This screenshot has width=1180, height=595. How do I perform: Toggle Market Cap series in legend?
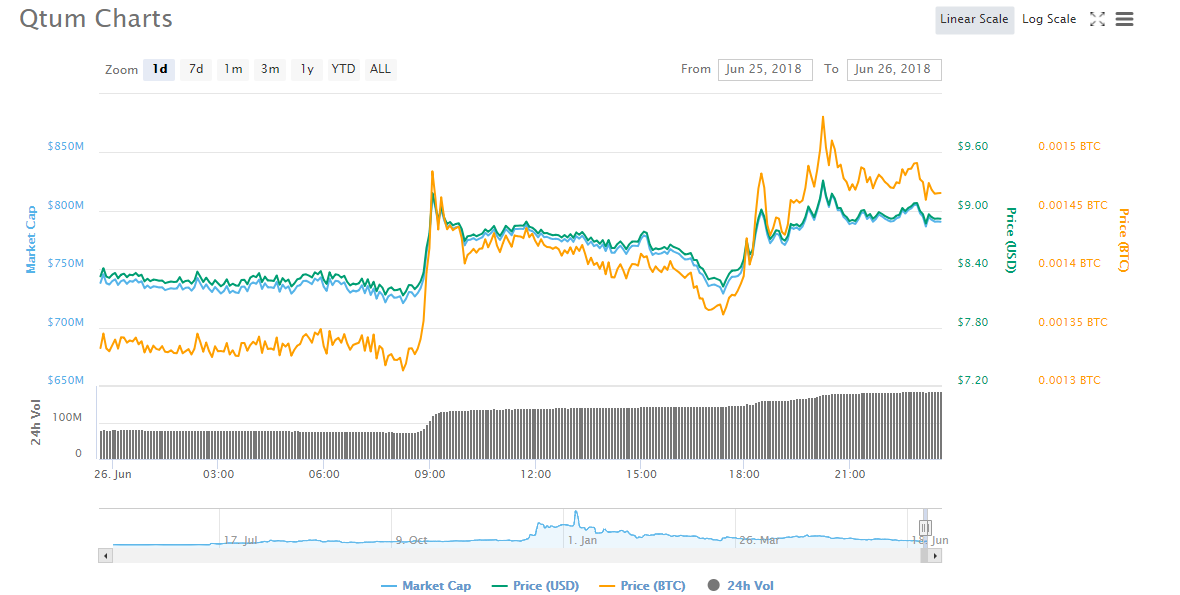click(x=426, y=586)
